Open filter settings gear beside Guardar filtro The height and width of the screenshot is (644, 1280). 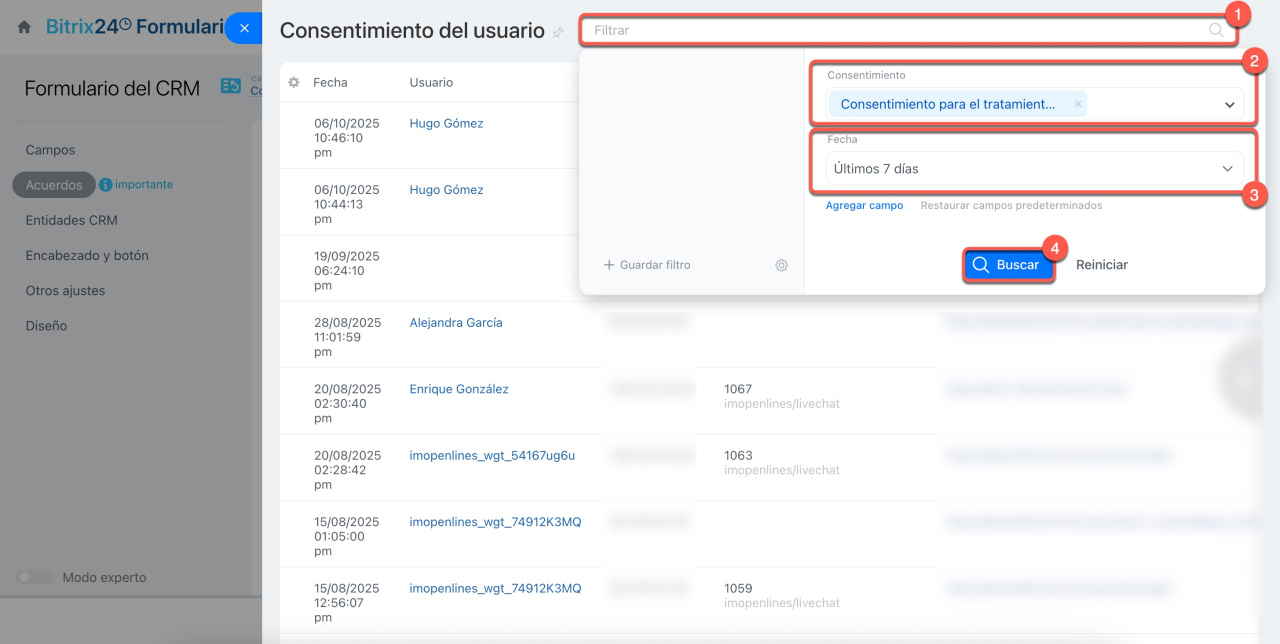tap(782, 265)
